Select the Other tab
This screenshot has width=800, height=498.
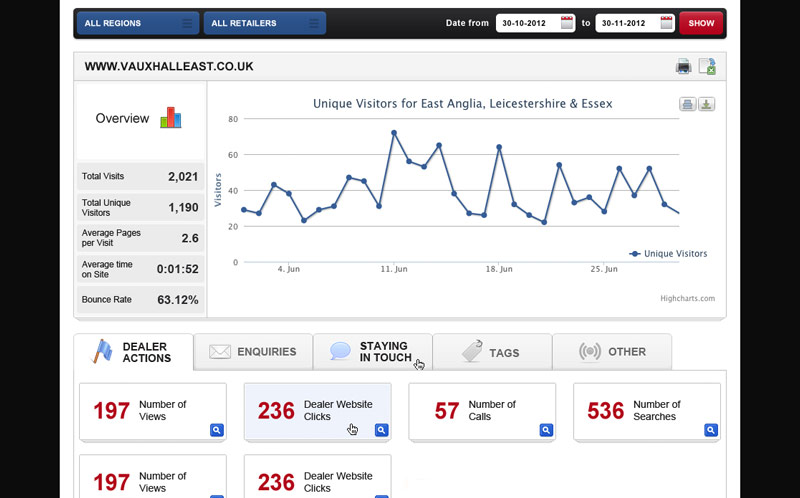(x=612, y=352)
